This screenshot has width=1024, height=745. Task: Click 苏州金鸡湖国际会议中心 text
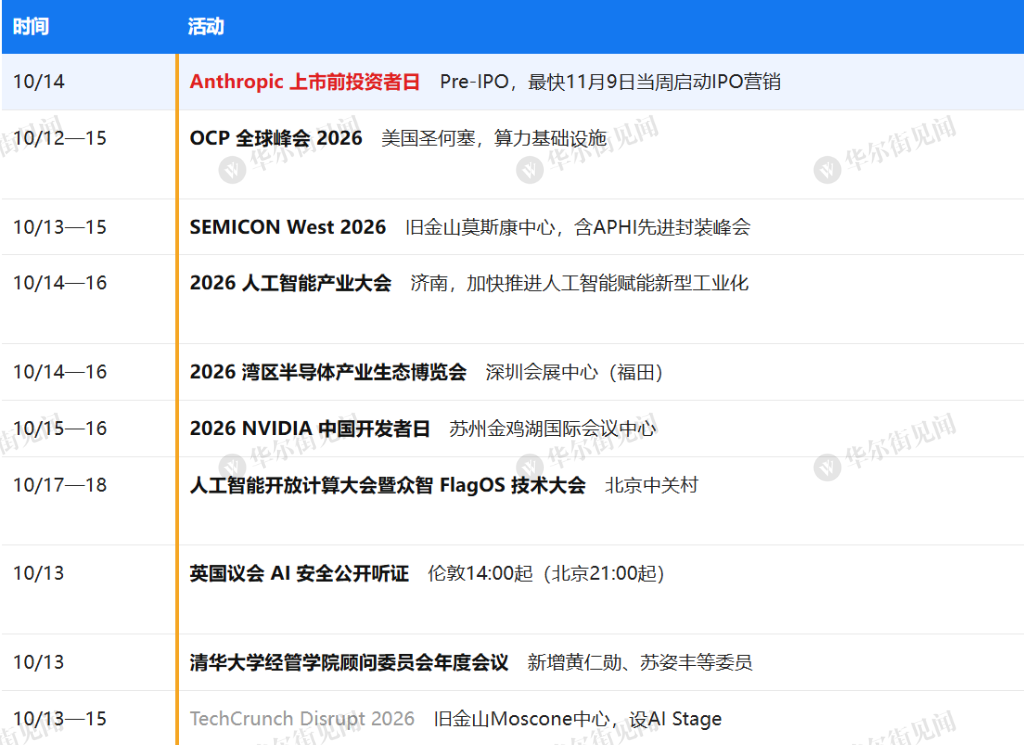[x=552, y=428]
